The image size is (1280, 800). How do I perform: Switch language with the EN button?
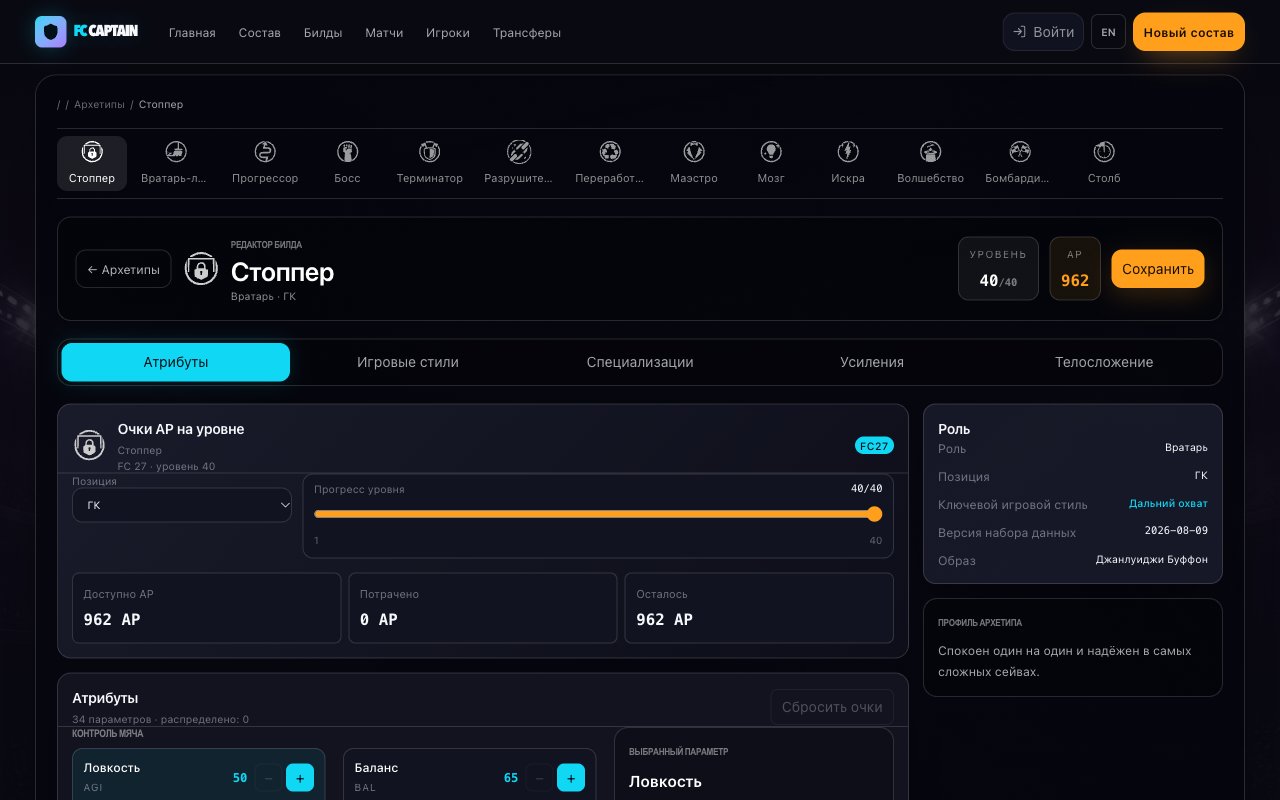click(x=1108, y=32)
